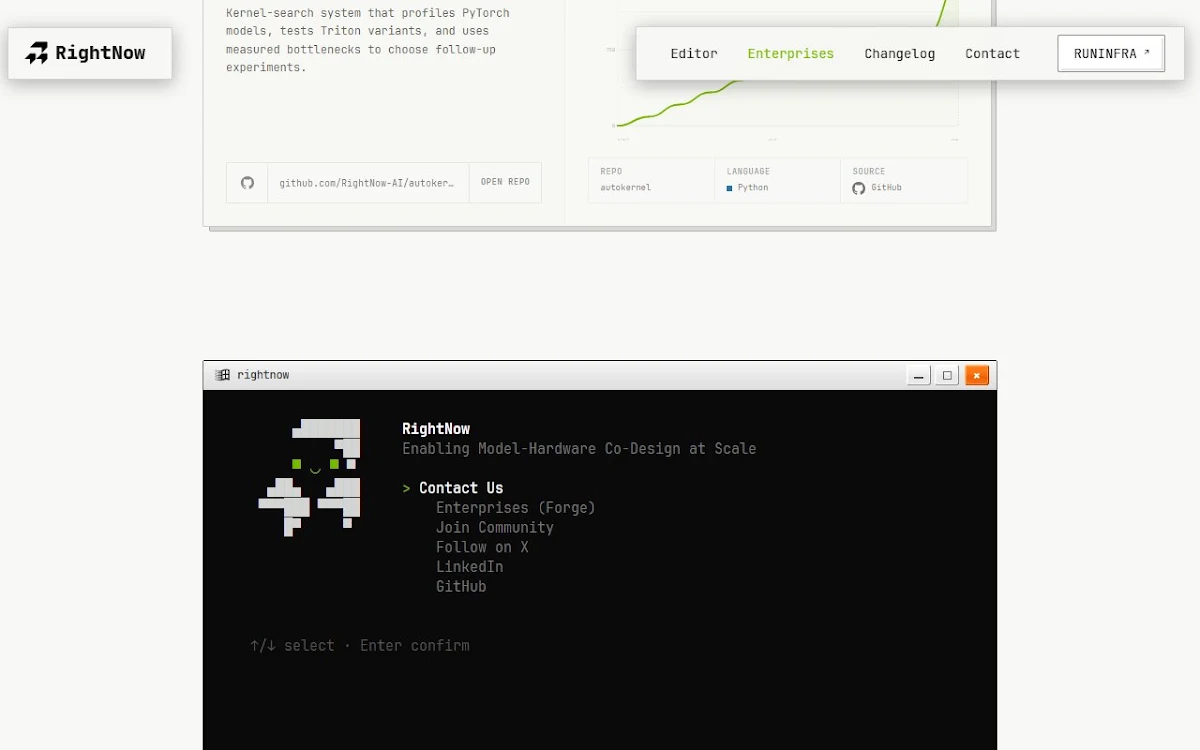The image size is (1200, 750).
Task: Click the RightNow logo in the header
Action: pyautogui.click(x=89, y=53)
